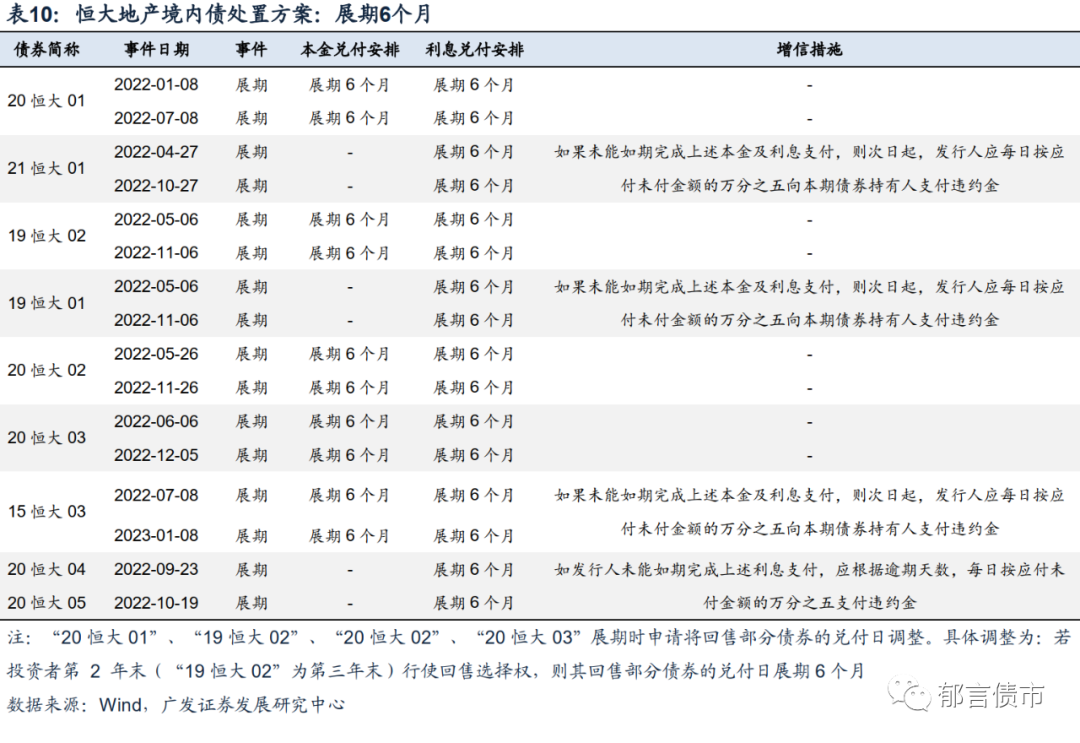The height and width of the screenshot is (743, 1080).
Task: Click interest '展期 6 个月' in 2022-04-27 row
Action: (x=474, y=152)
